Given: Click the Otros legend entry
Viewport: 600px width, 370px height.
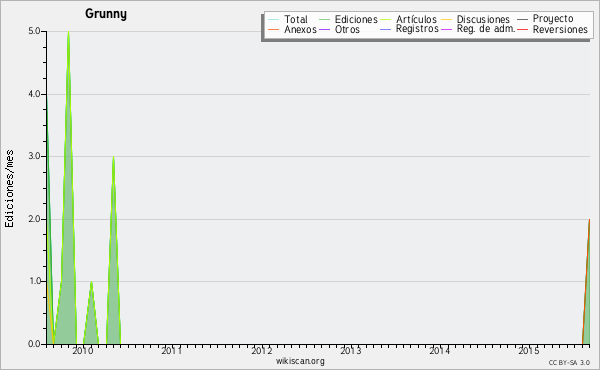Looking at the screenshot, I should (x=339, y=29).
